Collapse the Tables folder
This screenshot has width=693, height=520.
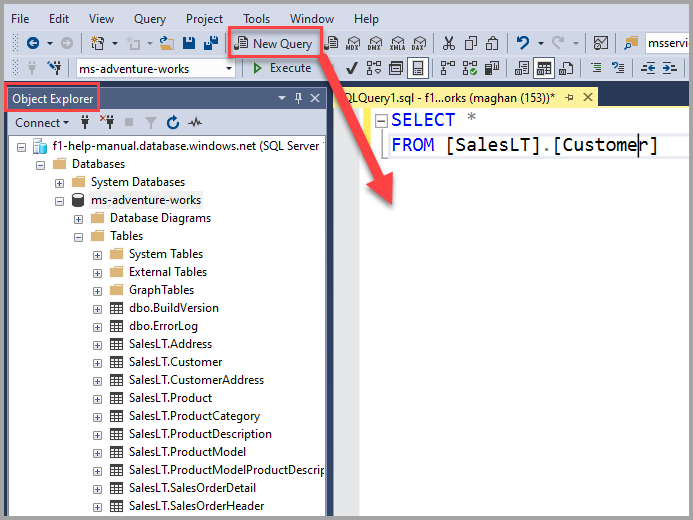click(x=78, y=237)
